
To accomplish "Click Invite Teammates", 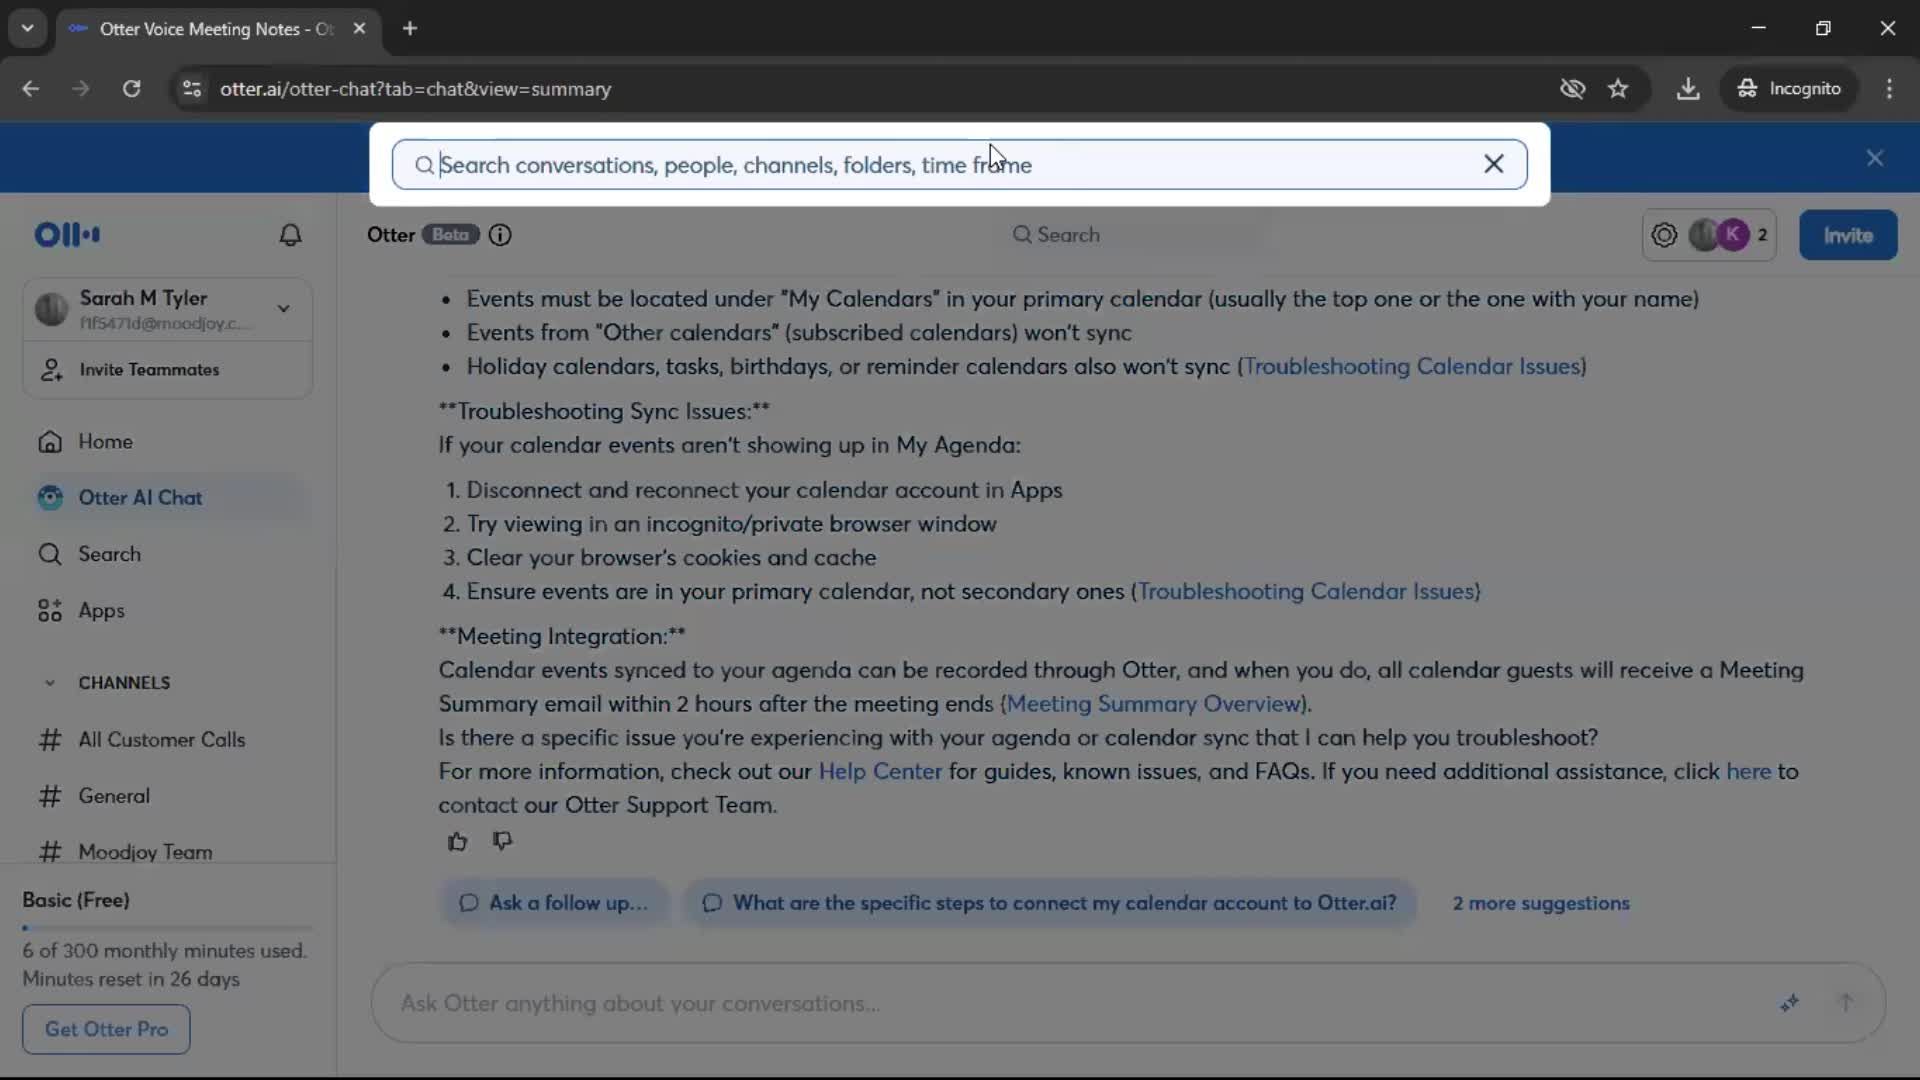I will pos(168,369).
